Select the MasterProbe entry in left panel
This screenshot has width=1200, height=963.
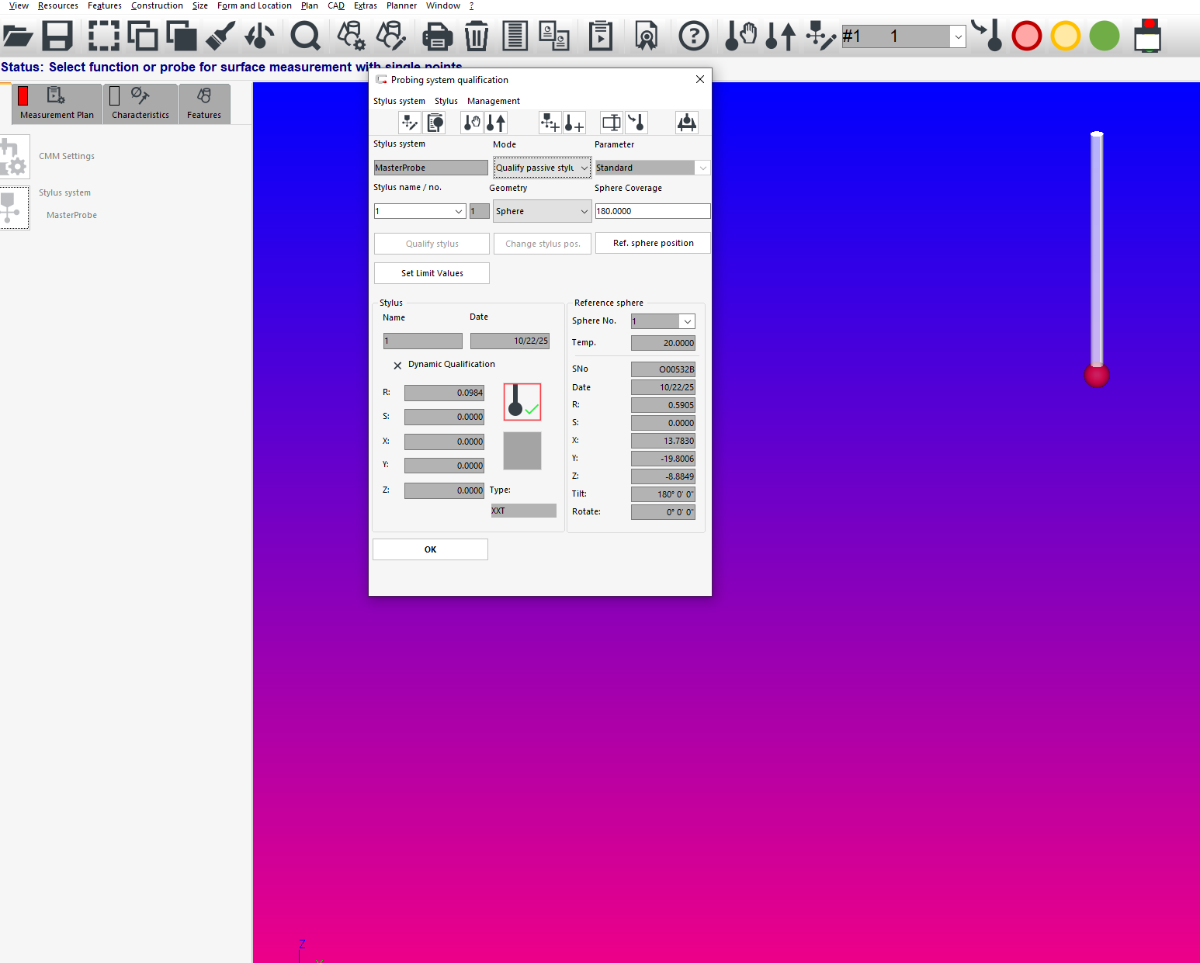[71, 215]
